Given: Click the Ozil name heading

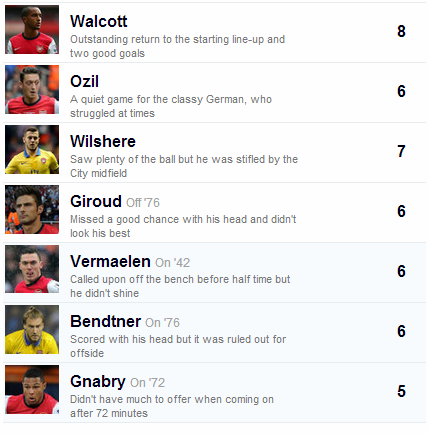Looking at the screenshot, I should point(84,81).
